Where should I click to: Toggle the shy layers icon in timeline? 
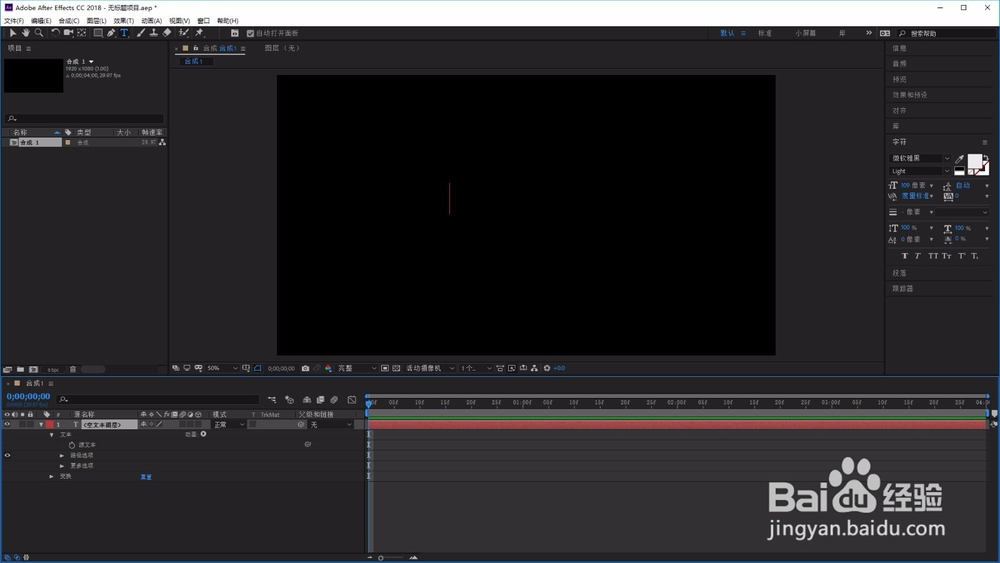307,400
